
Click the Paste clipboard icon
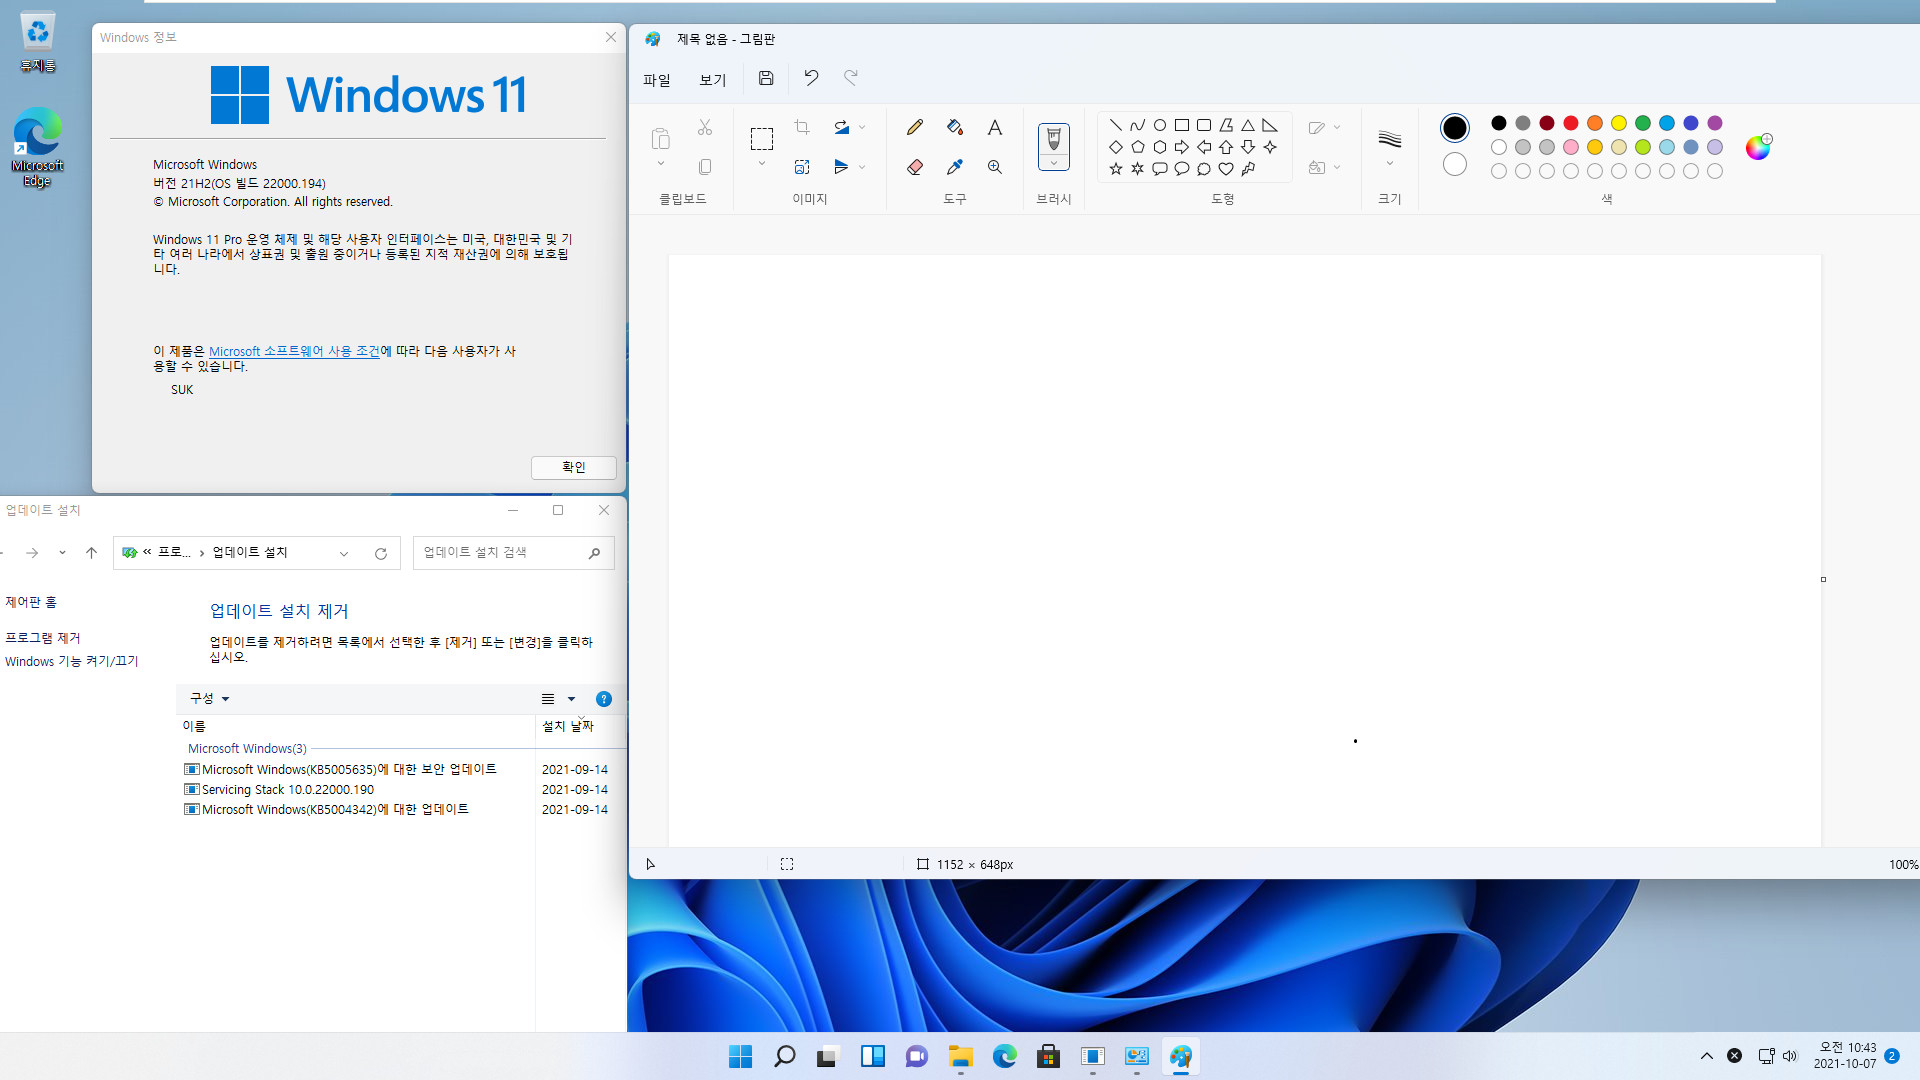660,138
